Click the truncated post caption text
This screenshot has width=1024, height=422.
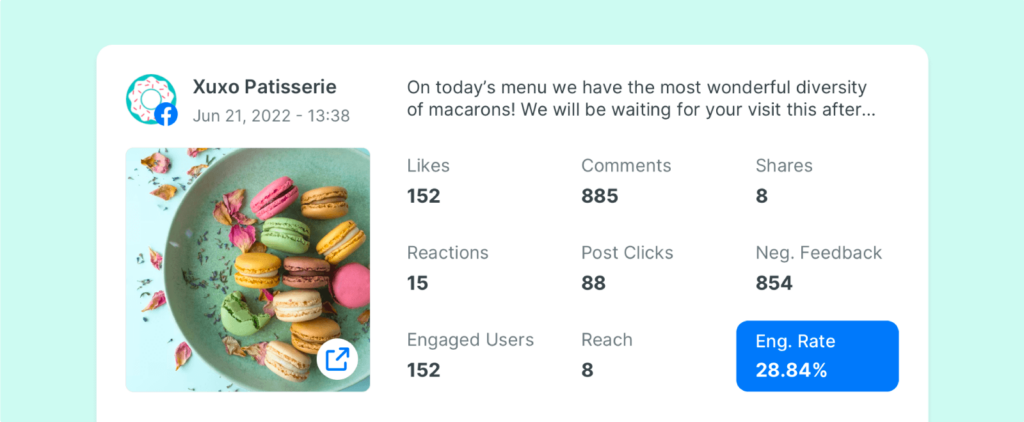click(641, 99)
